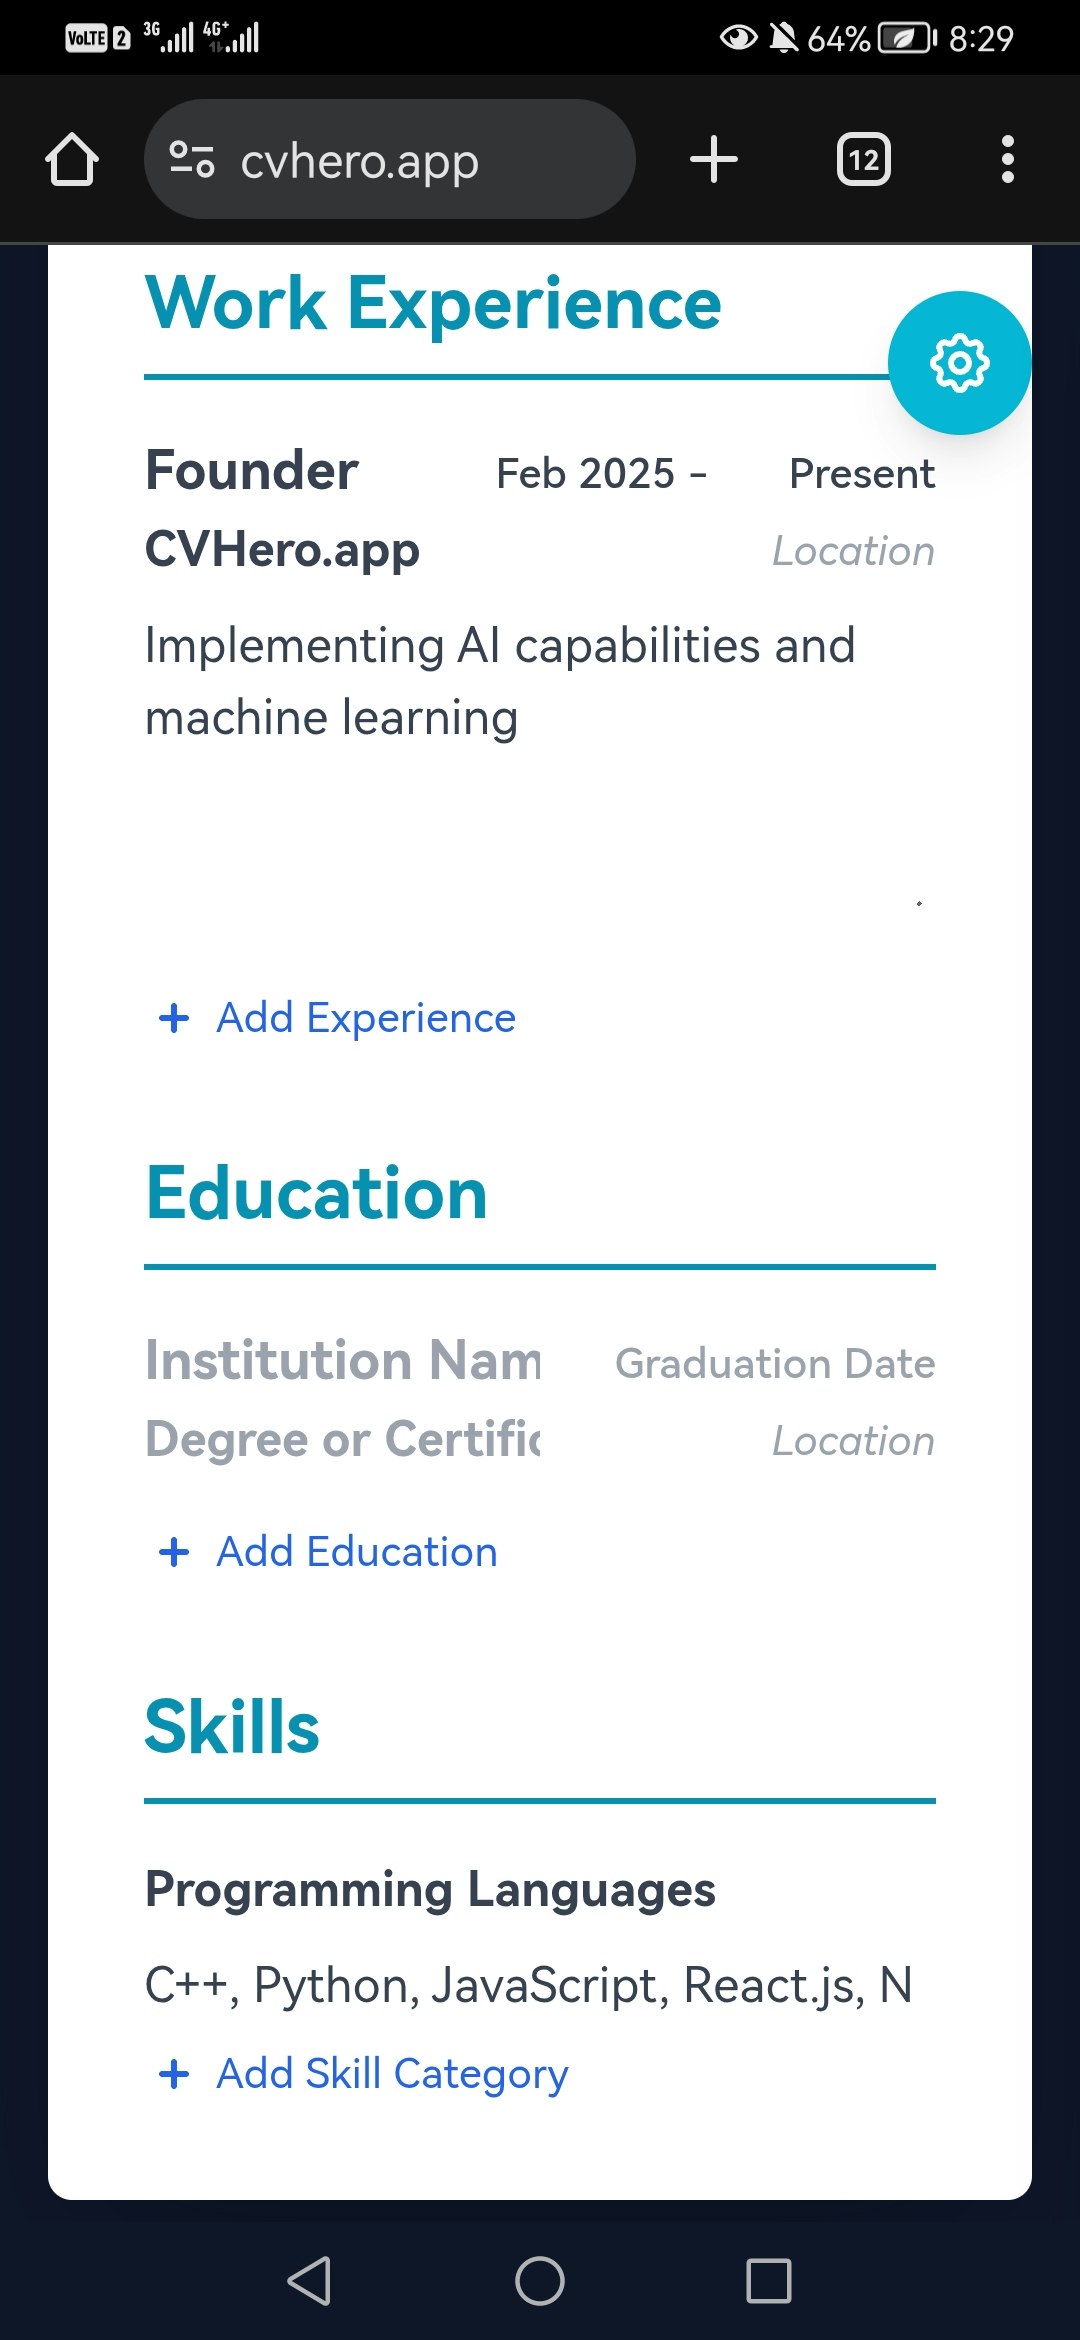Open recent apps with square button

[768, 2281]
